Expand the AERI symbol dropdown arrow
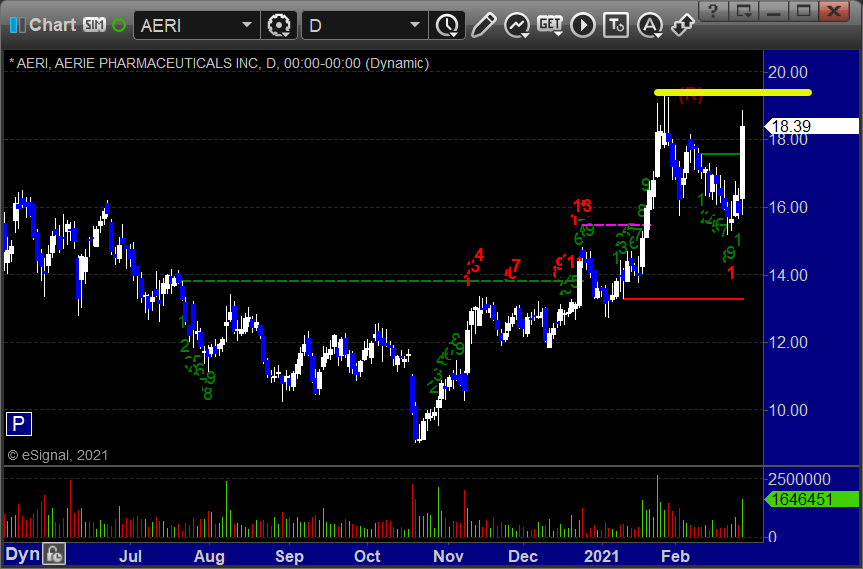This screenshot has width=863, height=569. tap(247, 25)
